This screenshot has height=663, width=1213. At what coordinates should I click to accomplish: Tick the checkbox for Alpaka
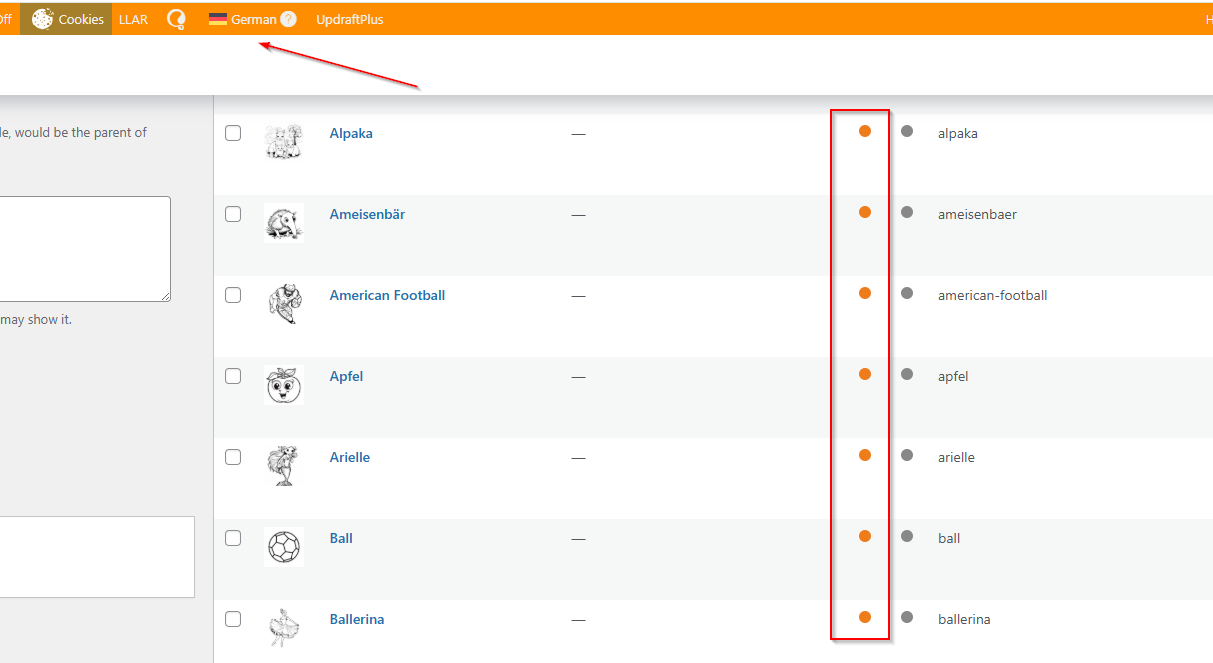tap(233, 133)
